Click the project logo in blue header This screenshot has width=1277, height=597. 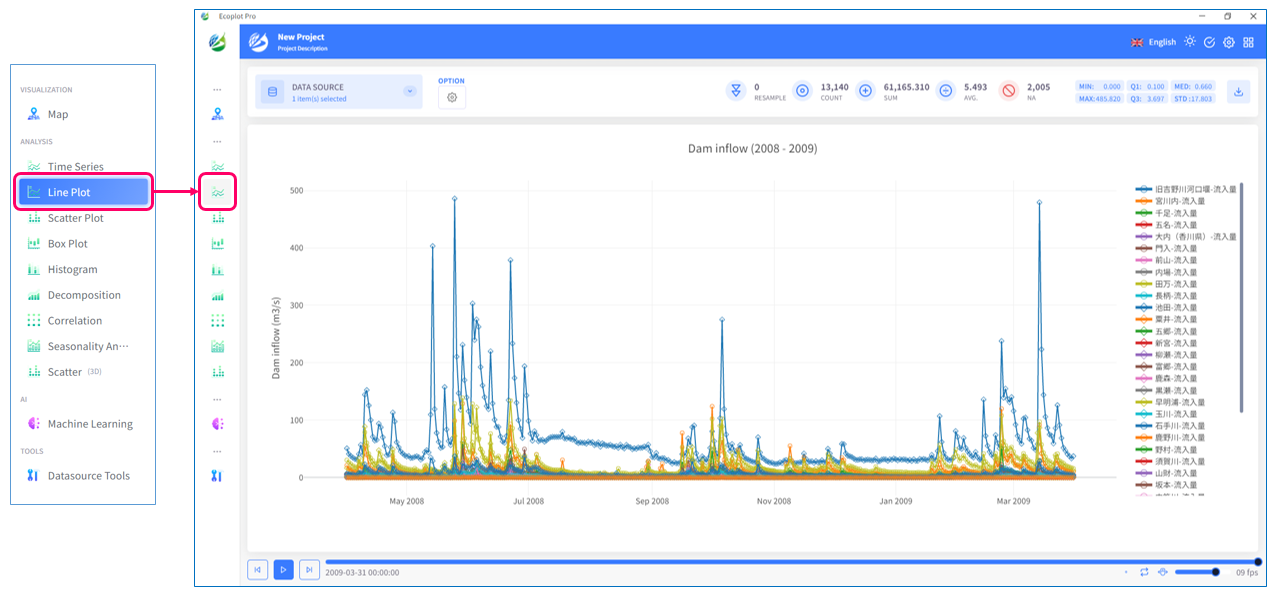[x=259, y=42]
